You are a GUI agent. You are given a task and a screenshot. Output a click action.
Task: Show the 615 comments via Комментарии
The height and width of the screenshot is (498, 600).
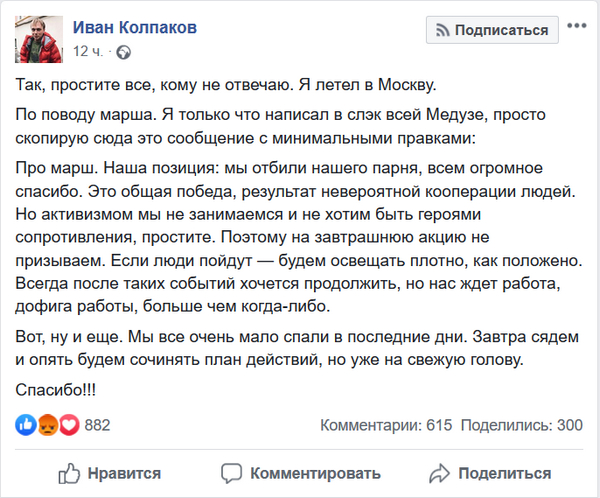pos(386,426)
